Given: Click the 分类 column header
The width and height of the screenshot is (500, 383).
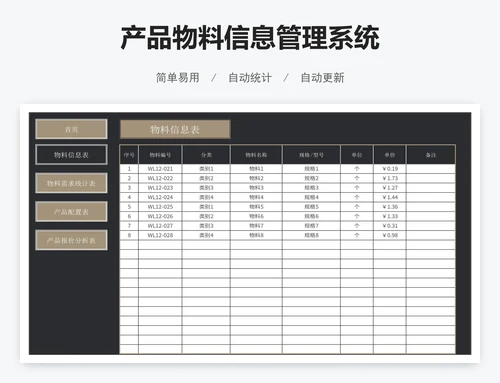Looking at the screenshot, I should 206,155.
